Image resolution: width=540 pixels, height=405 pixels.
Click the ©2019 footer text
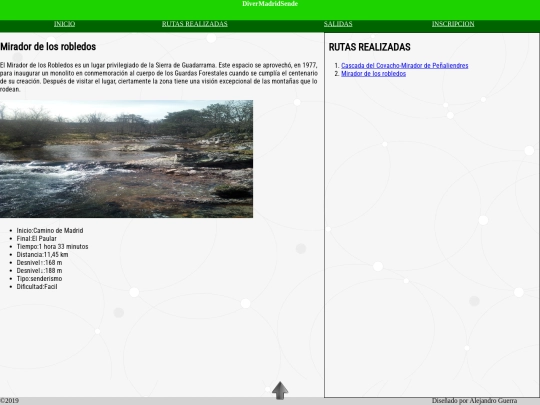click(9, 401)
